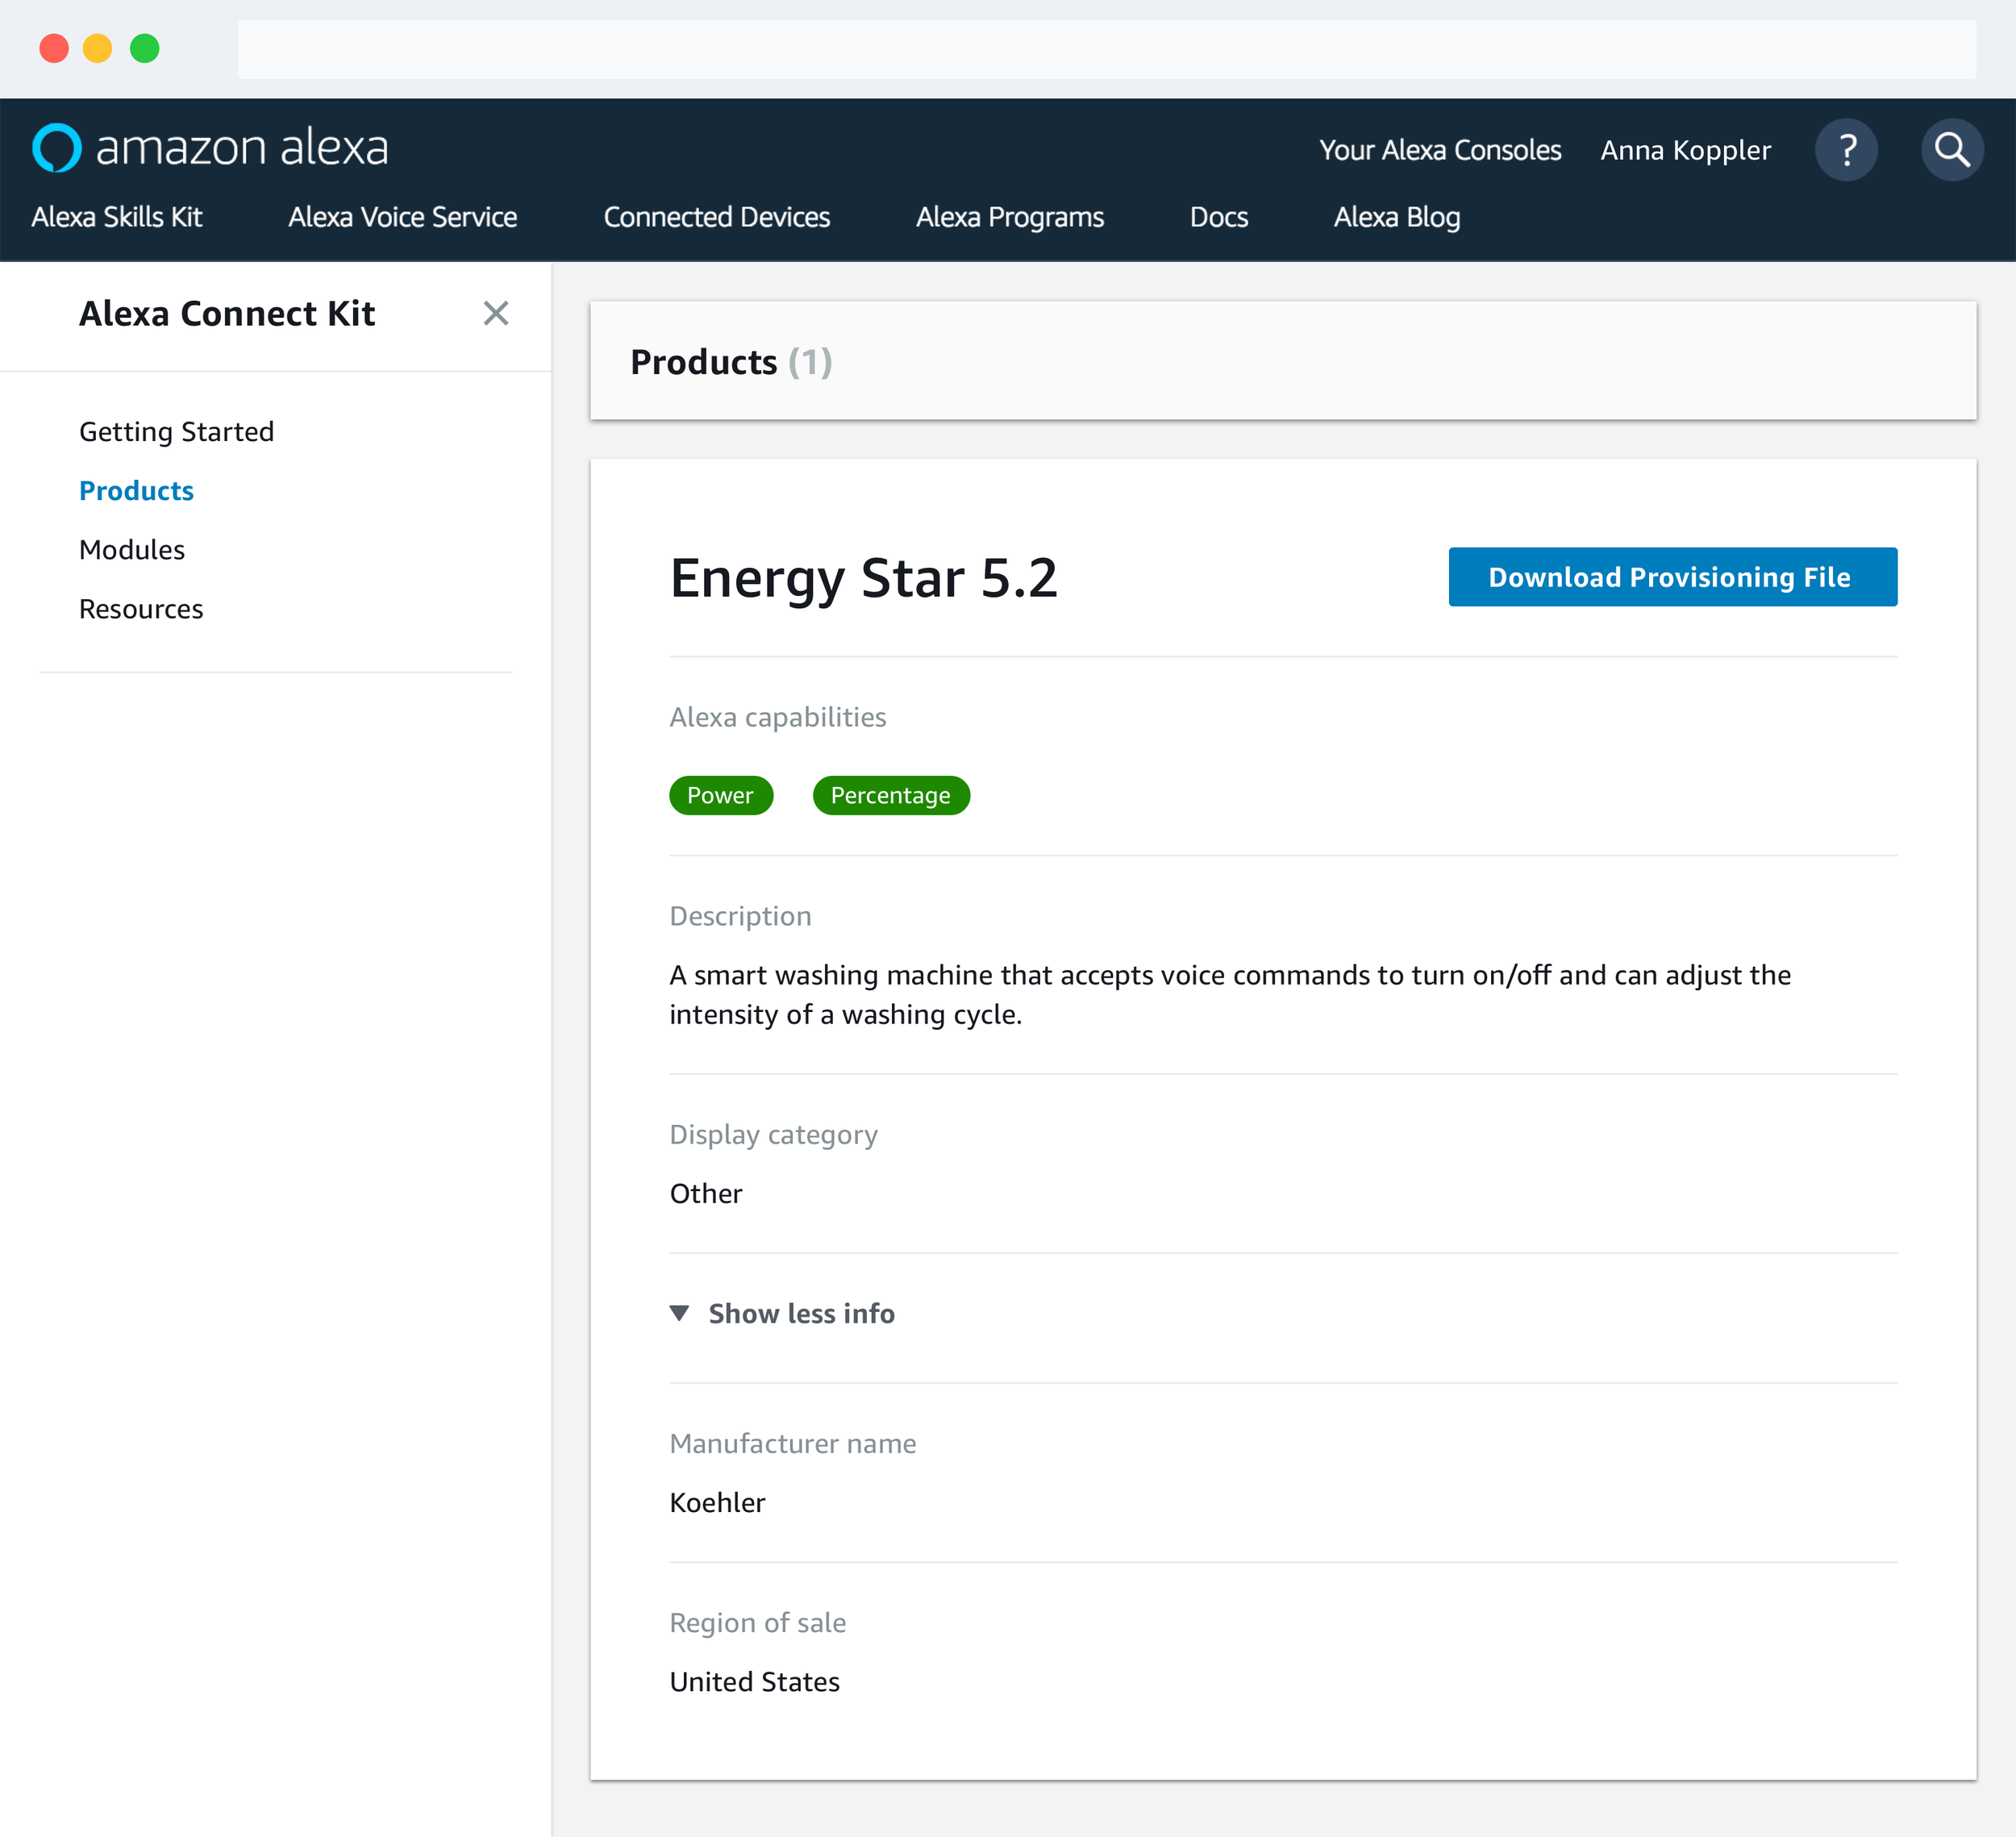2016x1837 pixels.
Task: Open Your Alexa Consoles dropdown
Action: click(1439, 150)
